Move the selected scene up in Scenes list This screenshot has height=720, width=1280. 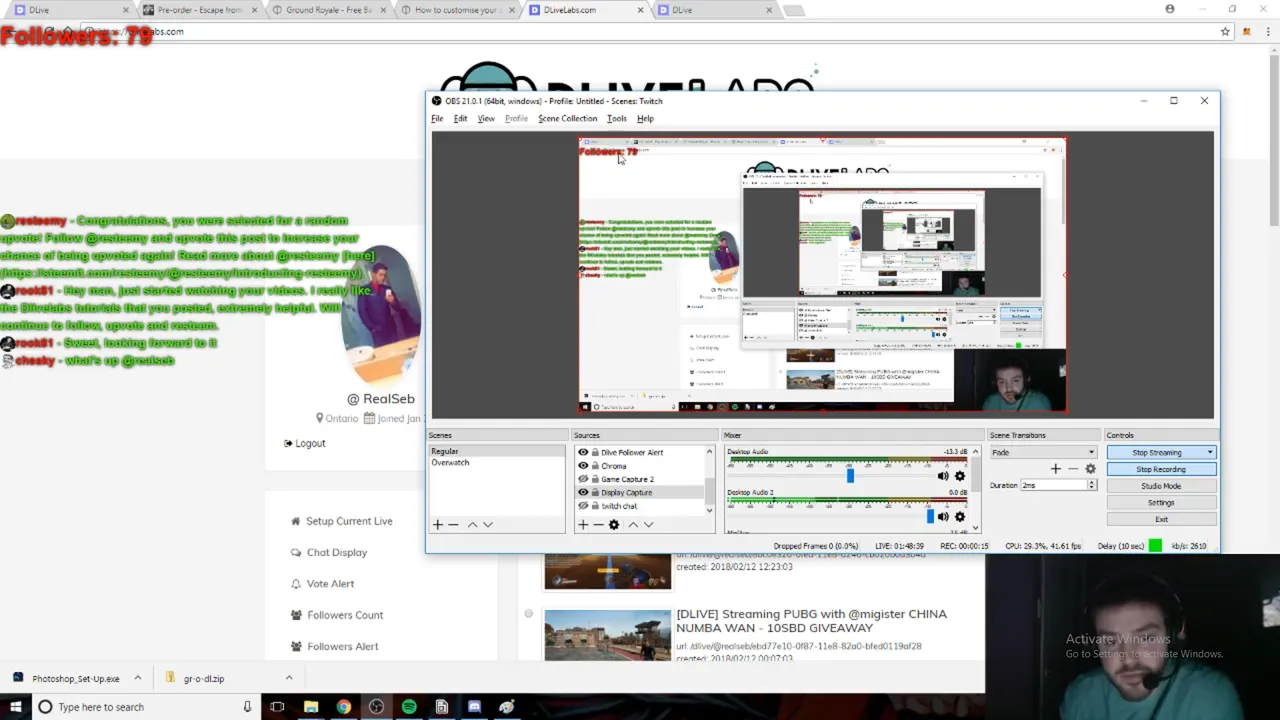pyautogui.click(x=472, y=524)
